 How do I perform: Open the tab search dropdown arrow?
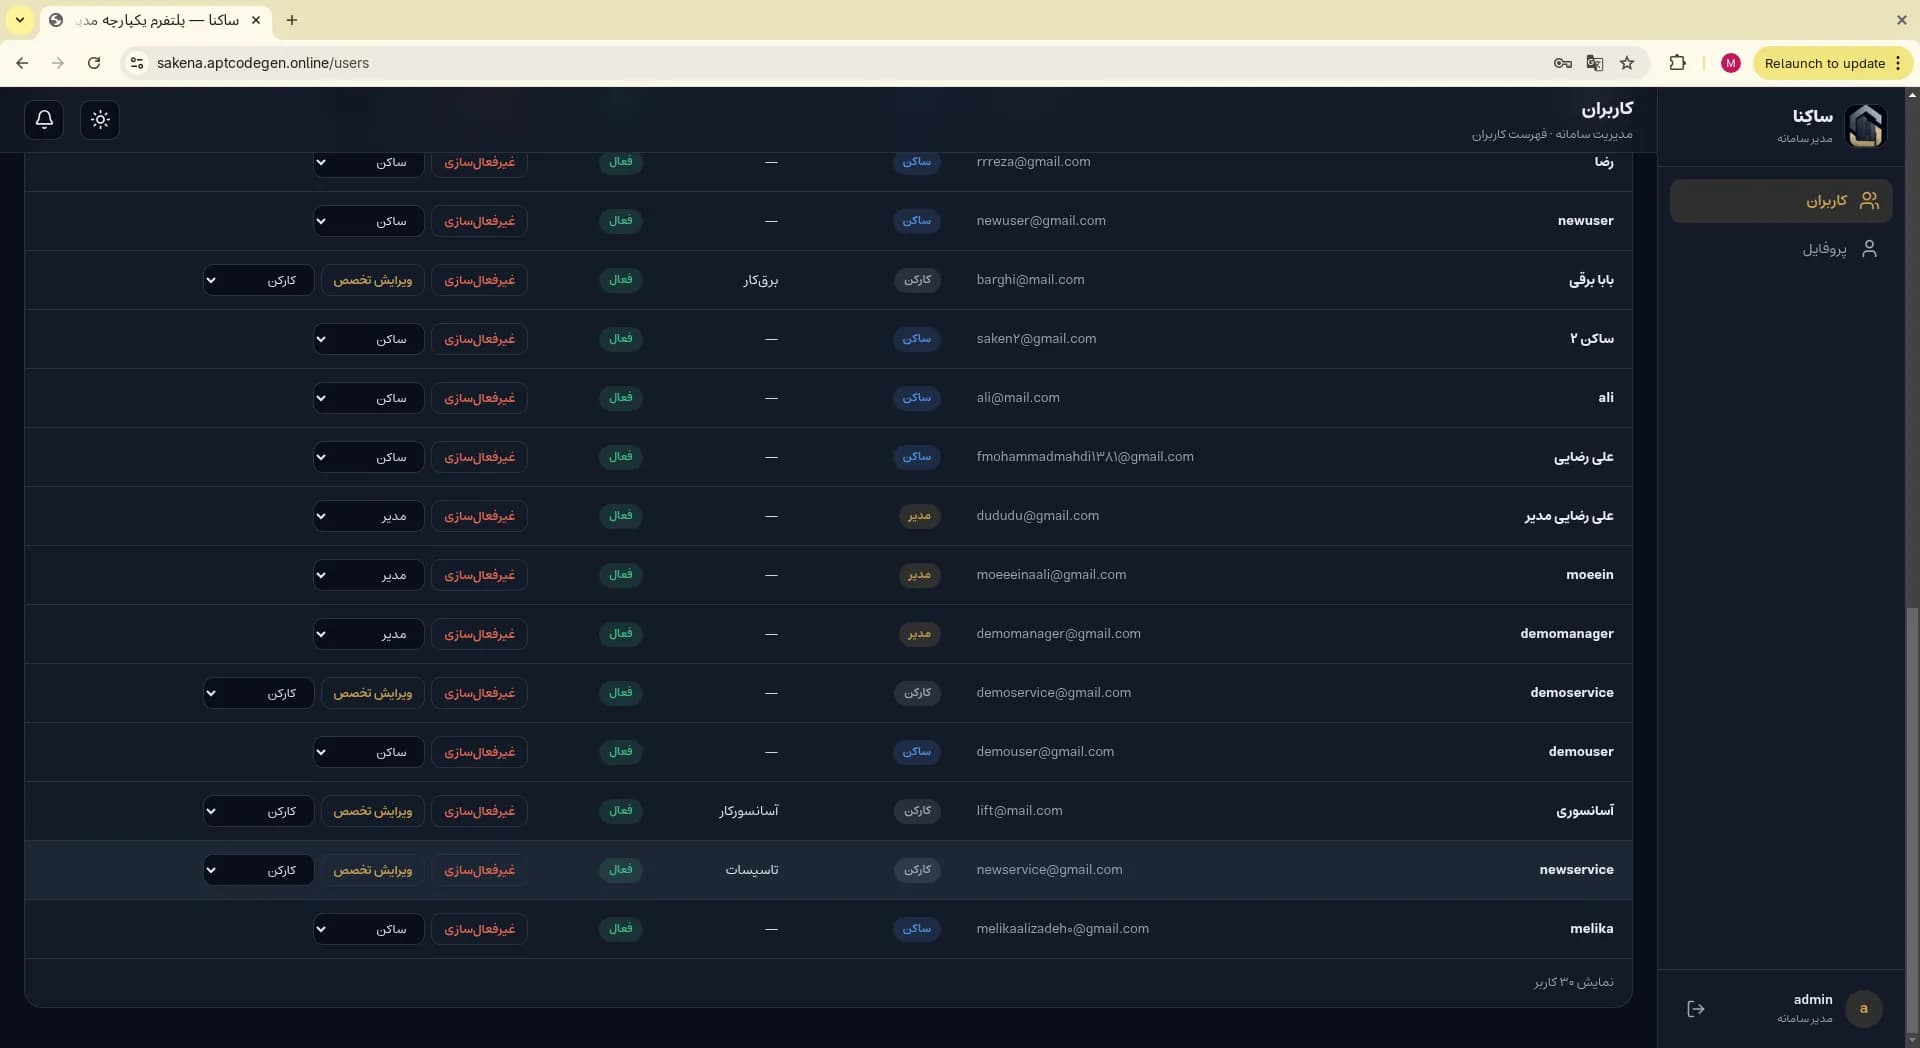coord(19,20)
